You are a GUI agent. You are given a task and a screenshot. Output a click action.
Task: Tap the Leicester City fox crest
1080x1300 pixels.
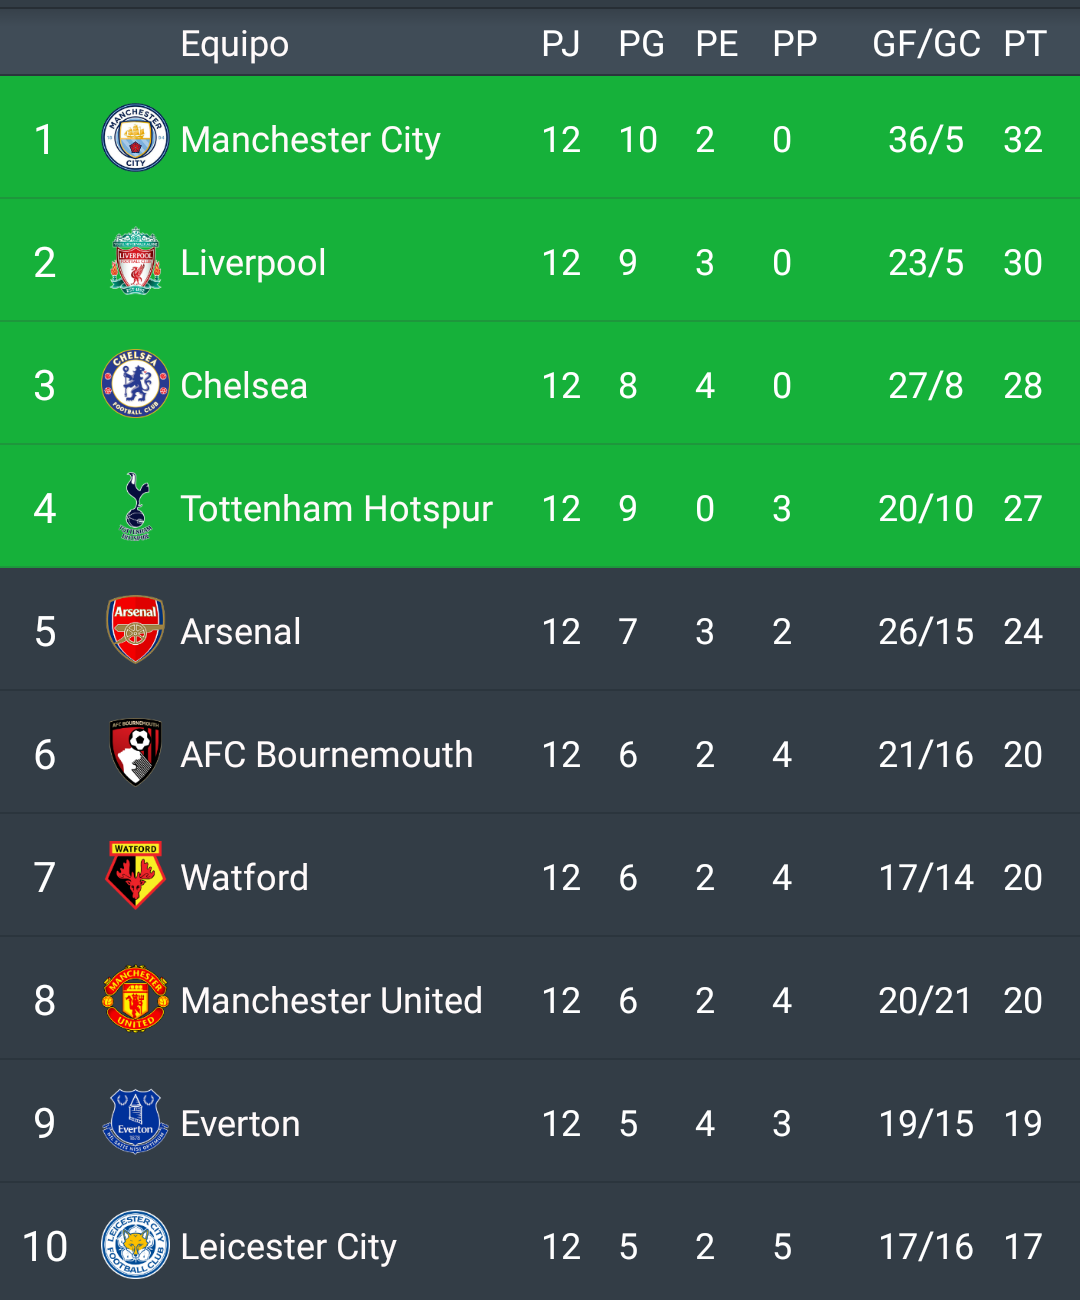(135, 1245)
